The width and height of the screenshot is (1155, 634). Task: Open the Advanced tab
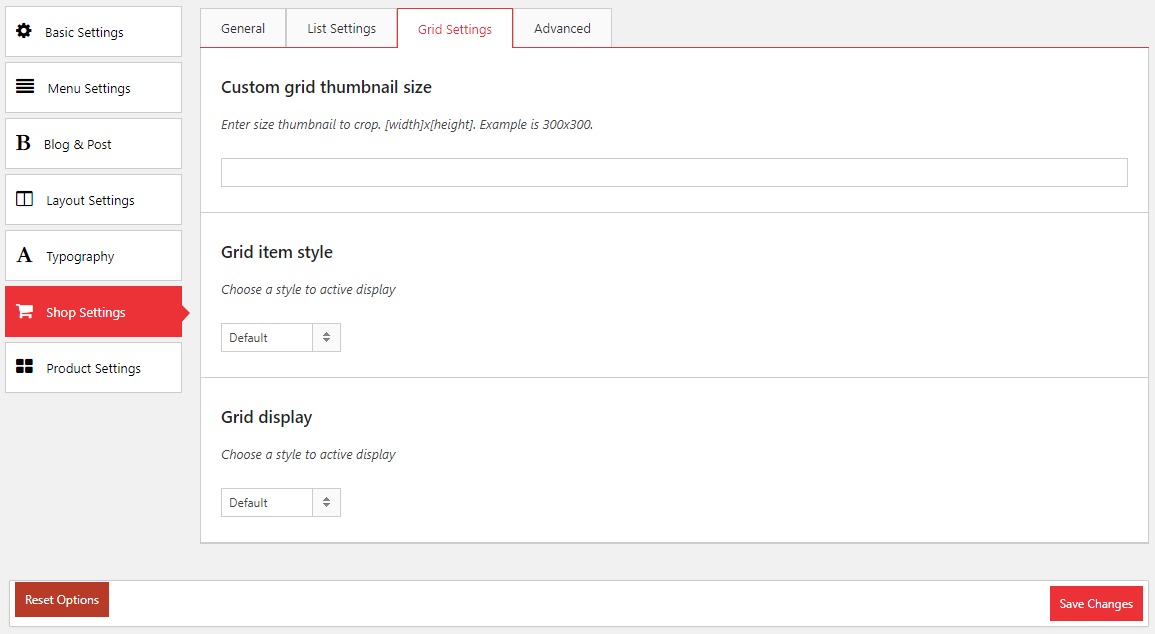point(562,28)
